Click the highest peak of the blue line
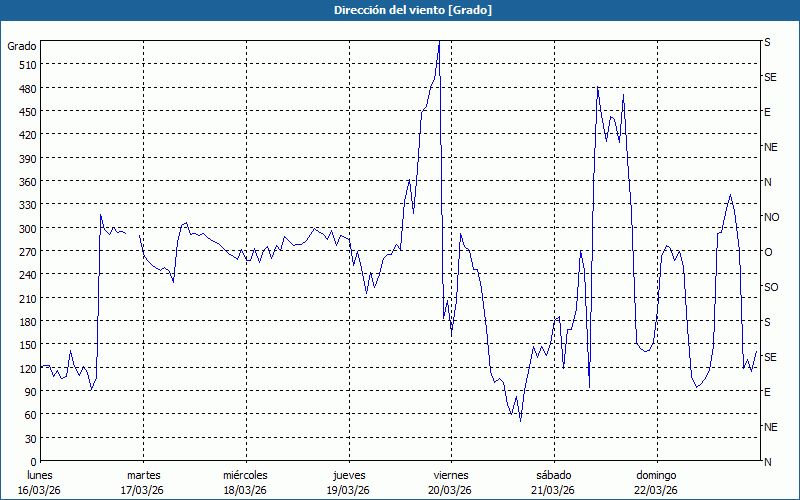Image resolution: width=800 pixels, height=500 pixels. pos(439,43)
